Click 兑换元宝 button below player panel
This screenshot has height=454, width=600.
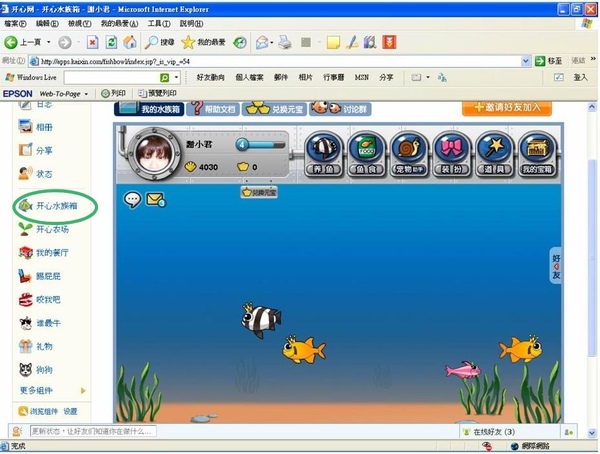point(259,192)
